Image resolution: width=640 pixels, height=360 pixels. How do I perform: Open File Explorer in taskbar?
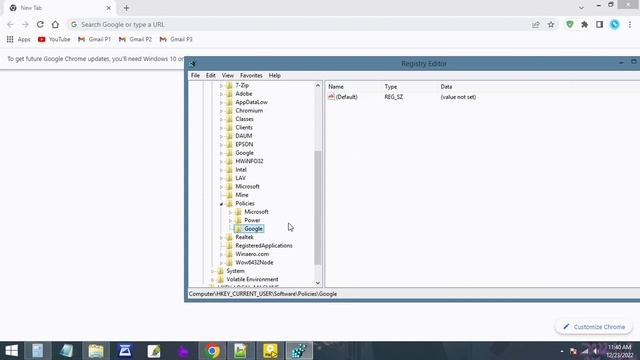(x=96, y=351)
